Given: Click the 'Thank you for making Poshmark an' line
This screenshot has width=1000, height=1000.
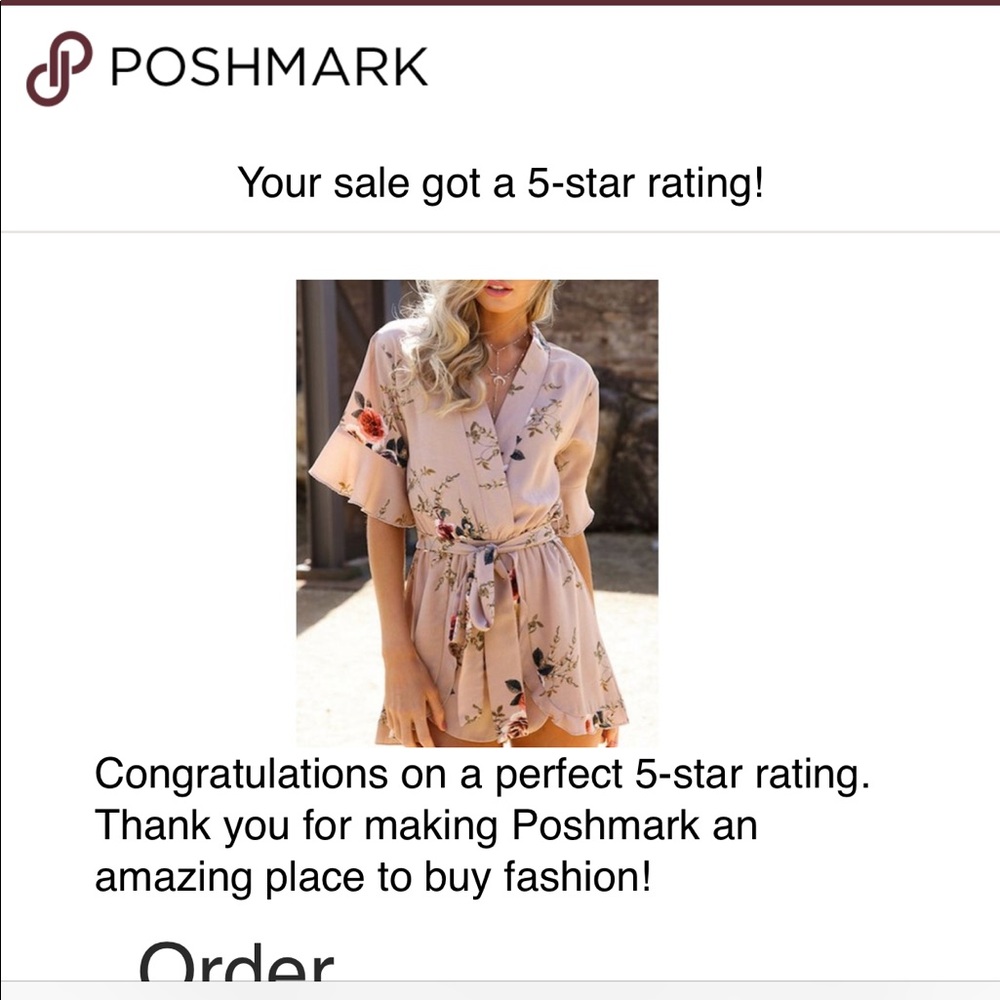Looking at the screenshot, I should coord(425,826).
